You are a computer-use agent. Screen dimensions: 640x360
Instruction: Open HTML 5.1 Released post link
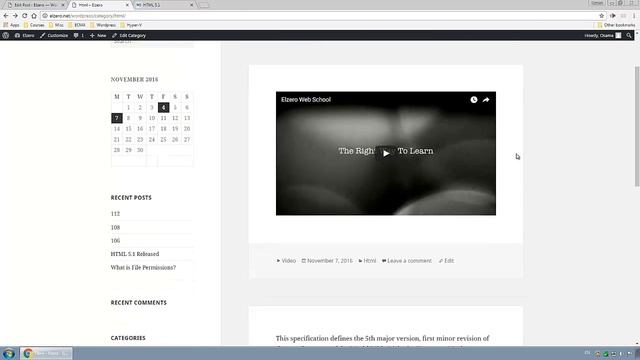(x=135, y=254)
